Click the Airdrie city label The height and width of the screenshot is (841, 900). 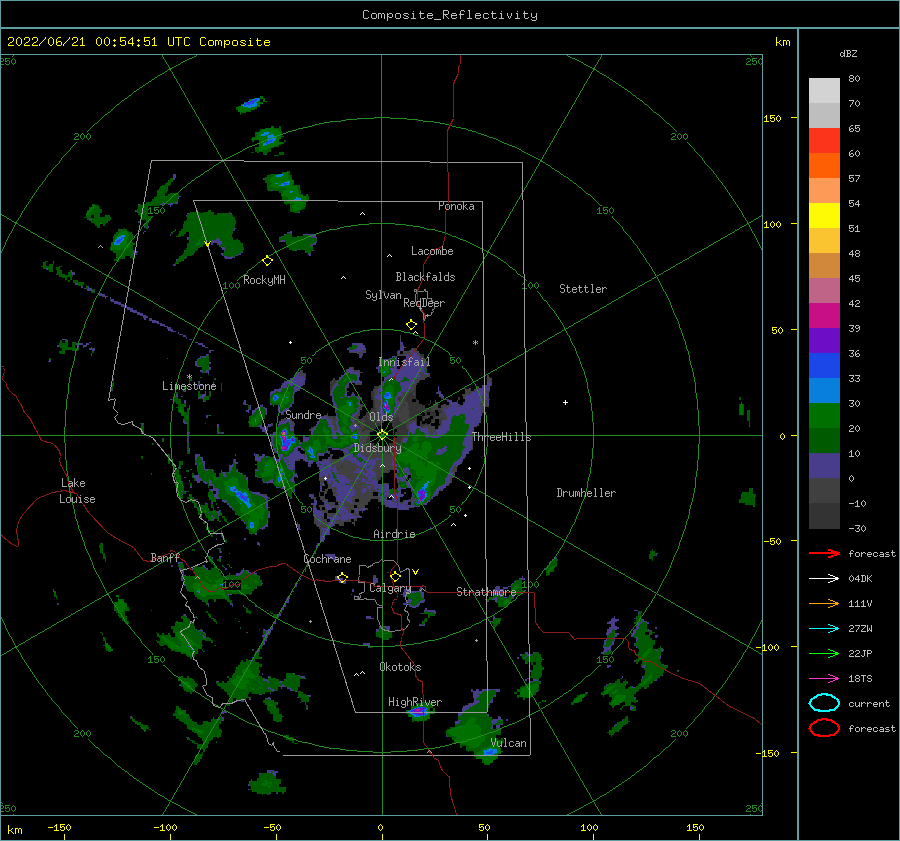click(x=394, y=534)
